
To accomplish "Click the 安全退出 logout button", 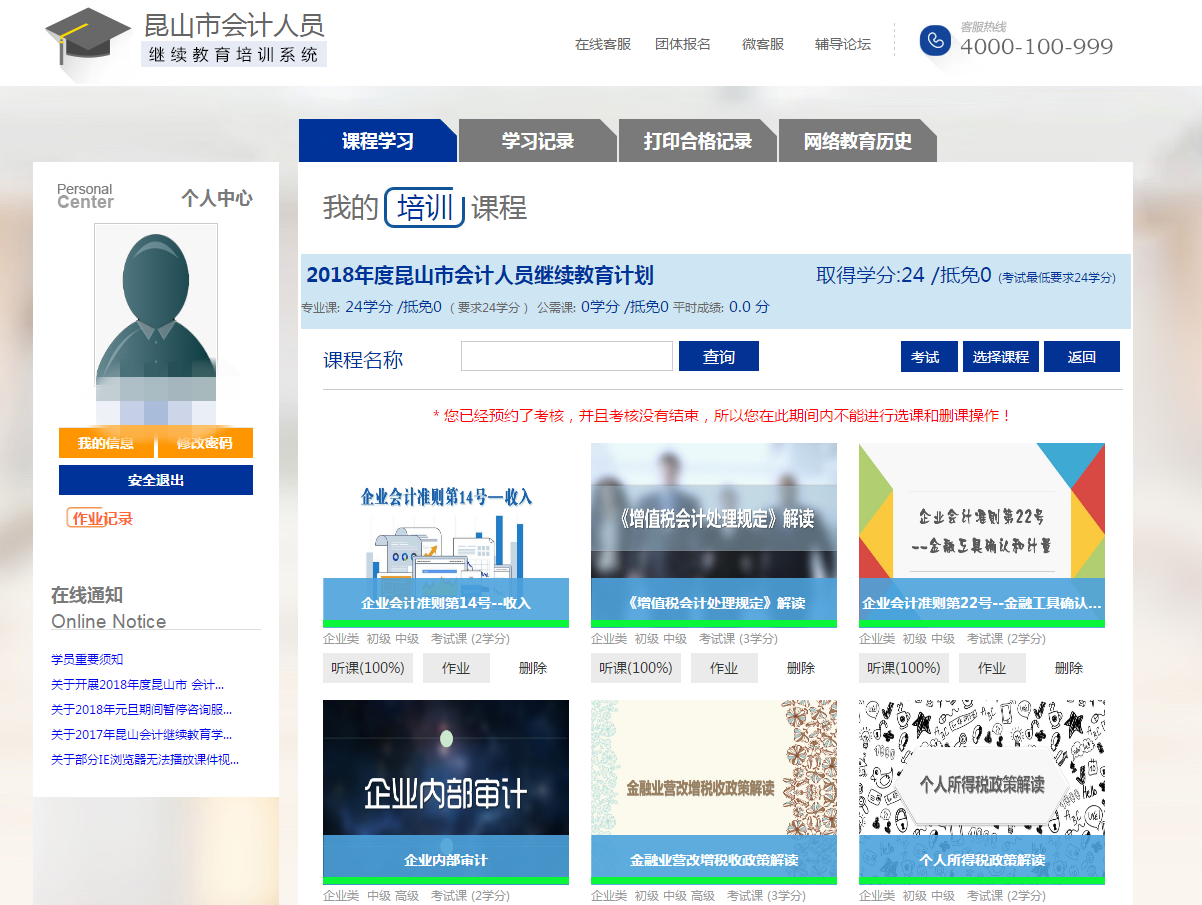I will [x=156, y=480].
